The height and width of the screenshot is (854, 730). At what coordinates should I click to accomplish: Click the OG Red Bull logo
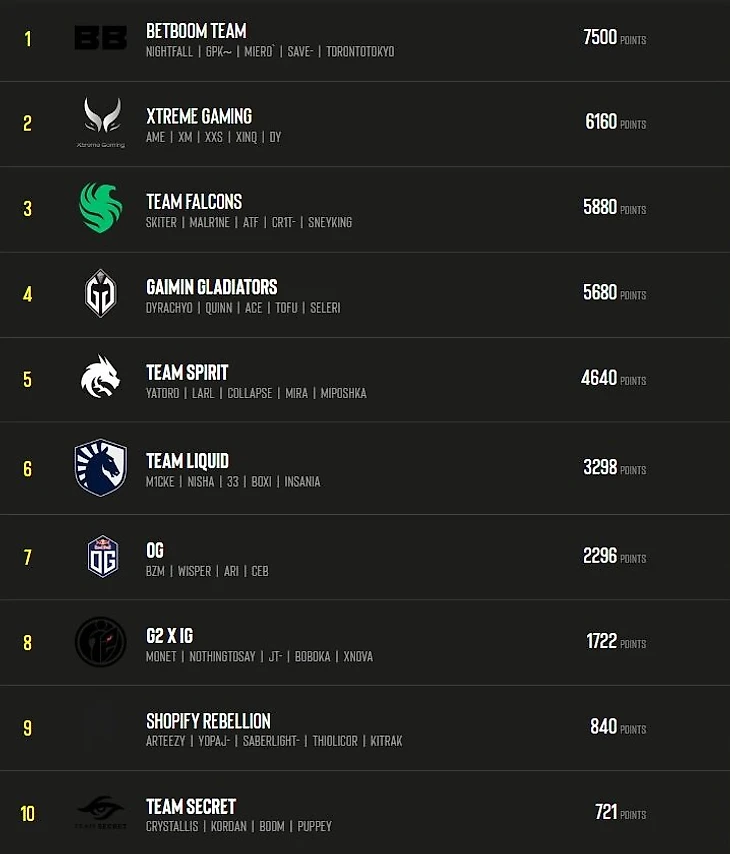[103, 557]
